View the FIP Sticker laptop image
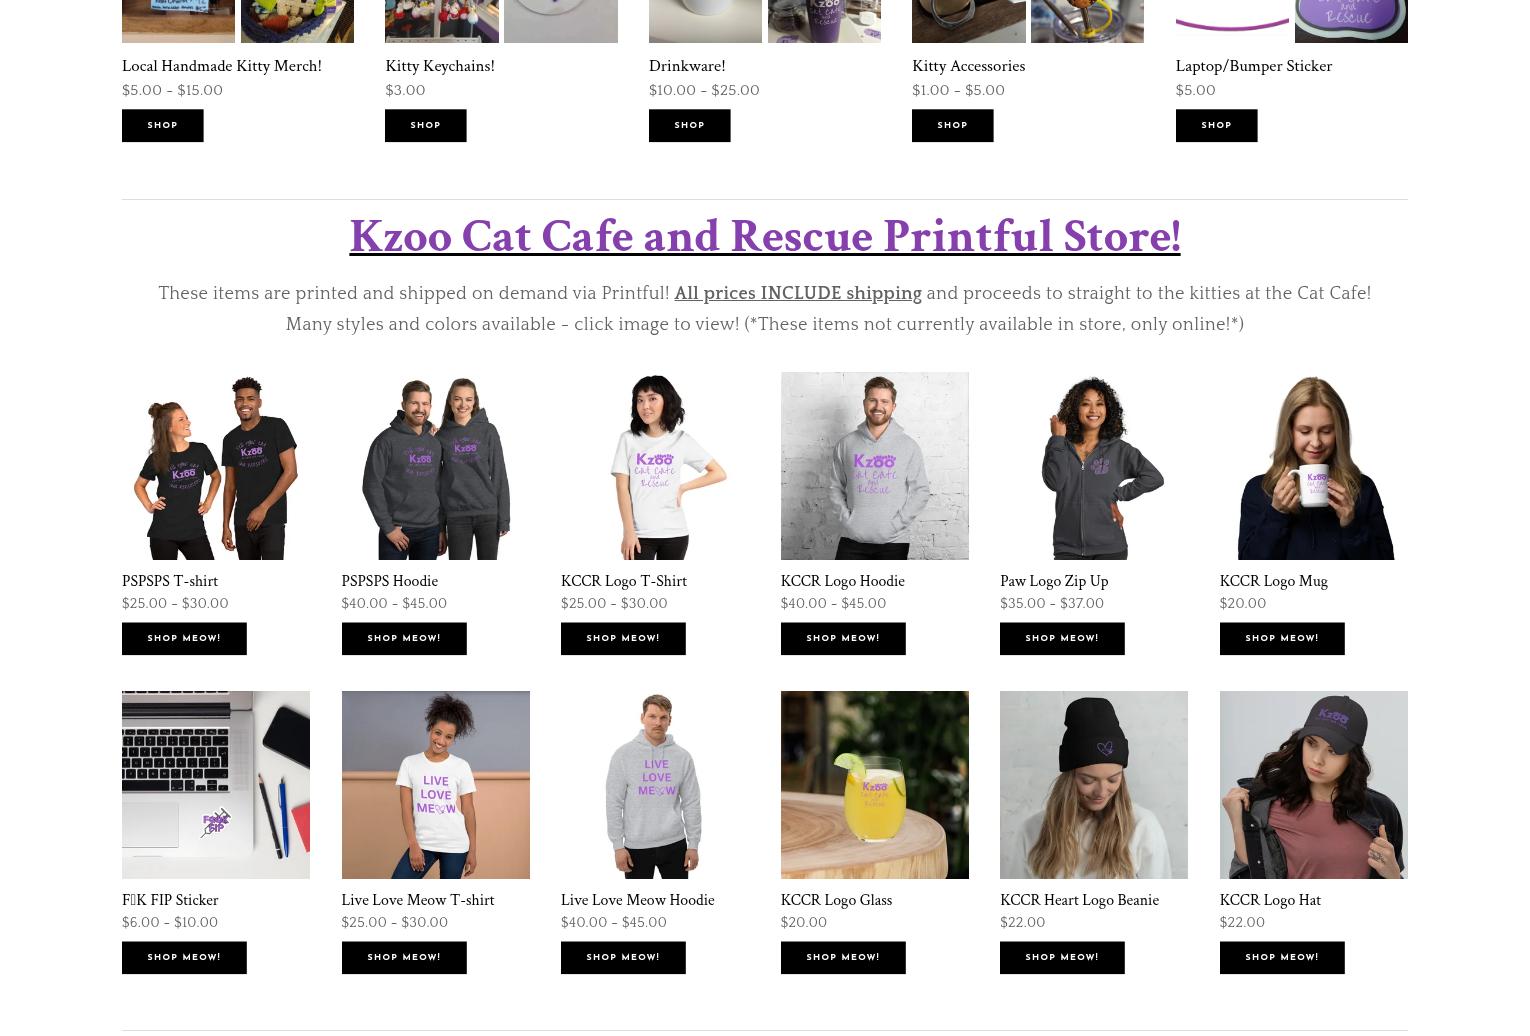 click(x=215, y=784)
